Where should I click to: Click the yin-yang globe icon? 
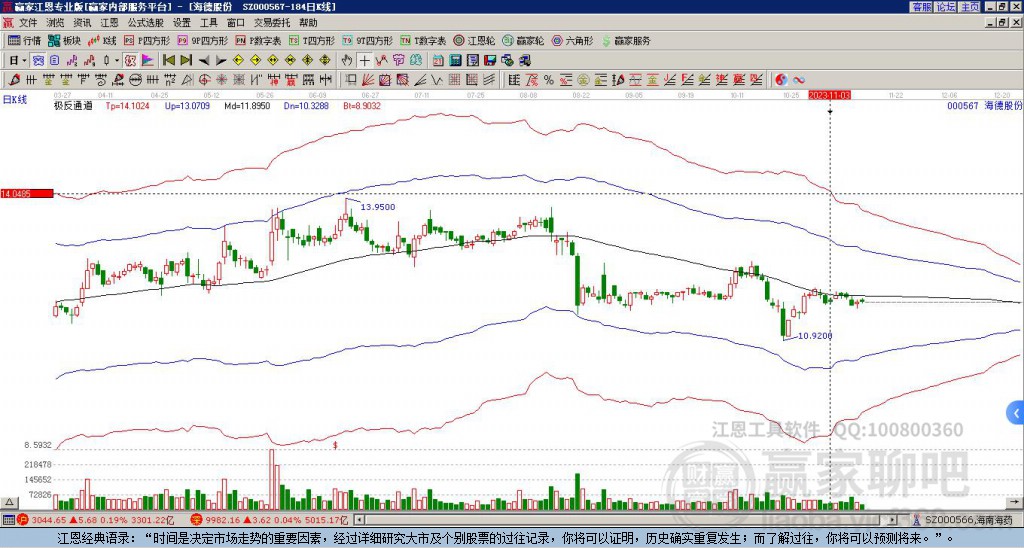click(781, 80)
